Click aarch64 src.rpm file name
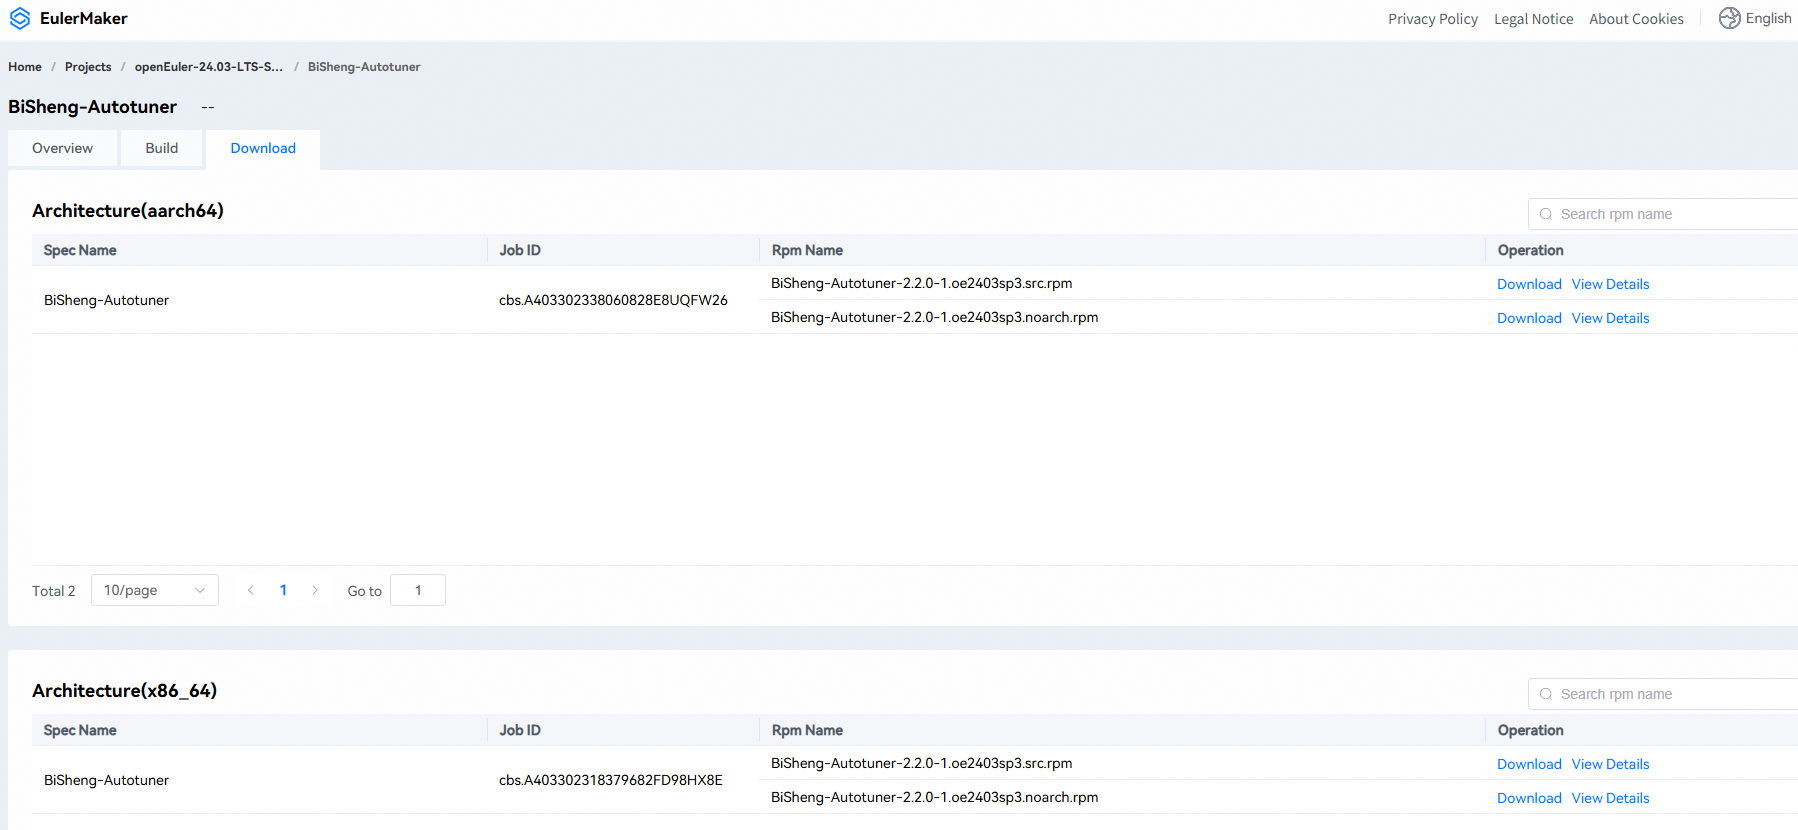Viewport: 1798px width, 830px height. click(x=921, y=283)
